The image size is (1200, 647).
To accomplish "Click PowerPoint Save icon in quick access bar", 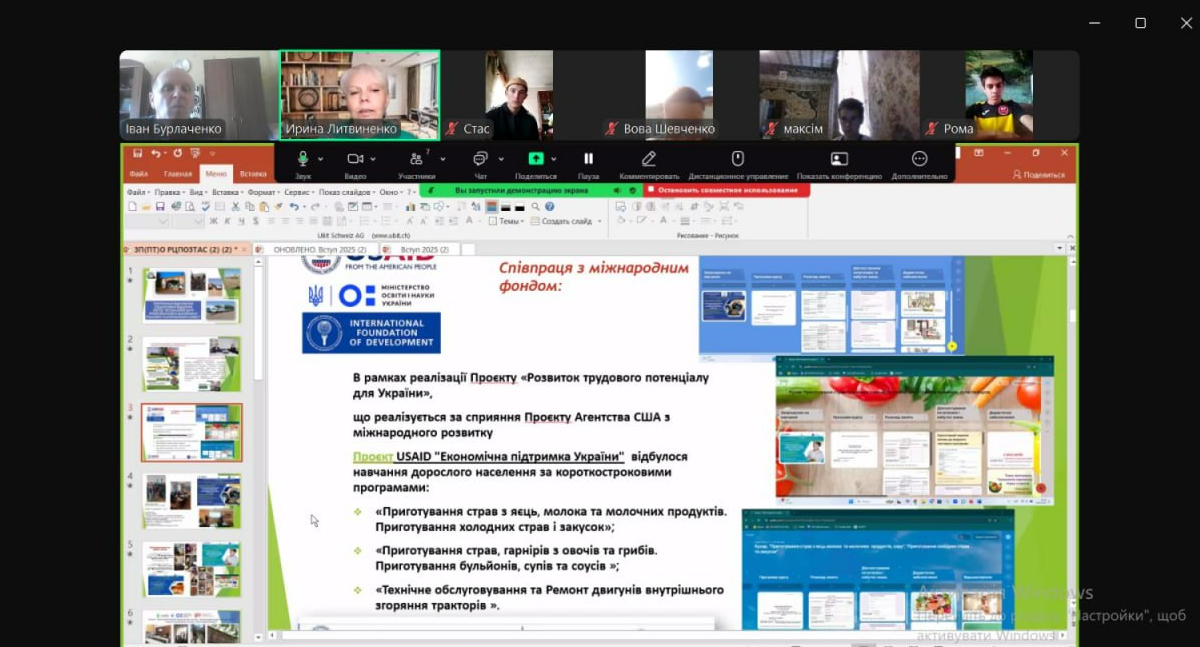I will tap(137, 154).
